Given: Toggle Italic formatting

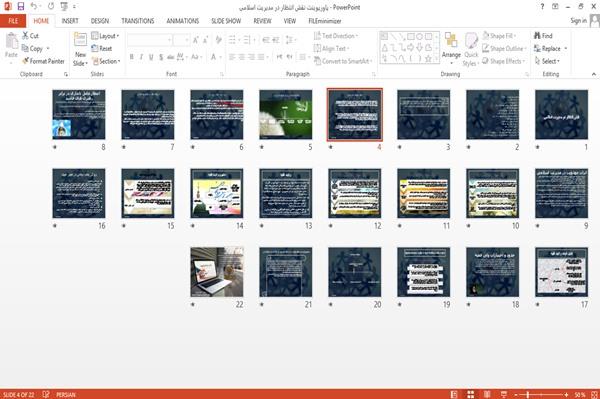Looking at the screenshot, I should click(x=141, y=57).
